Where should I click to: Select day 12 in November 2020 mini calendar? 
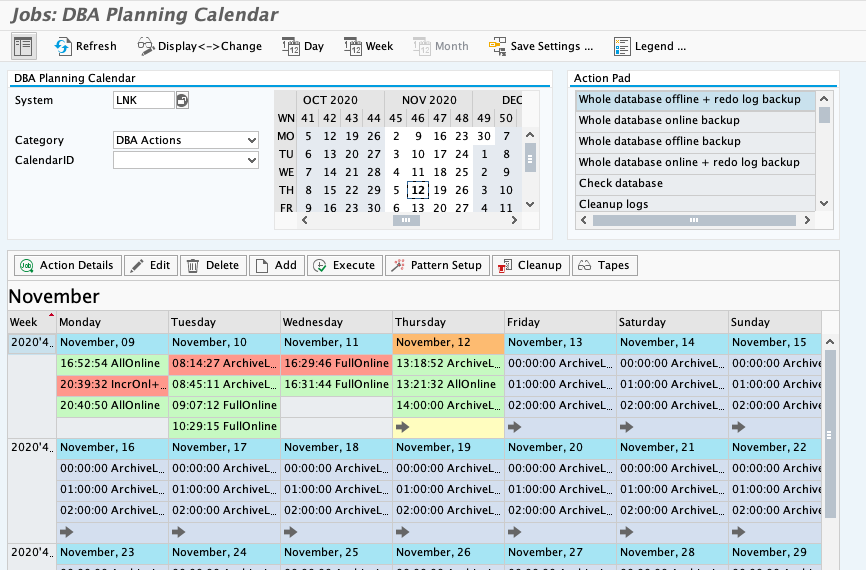pos(418,190)
